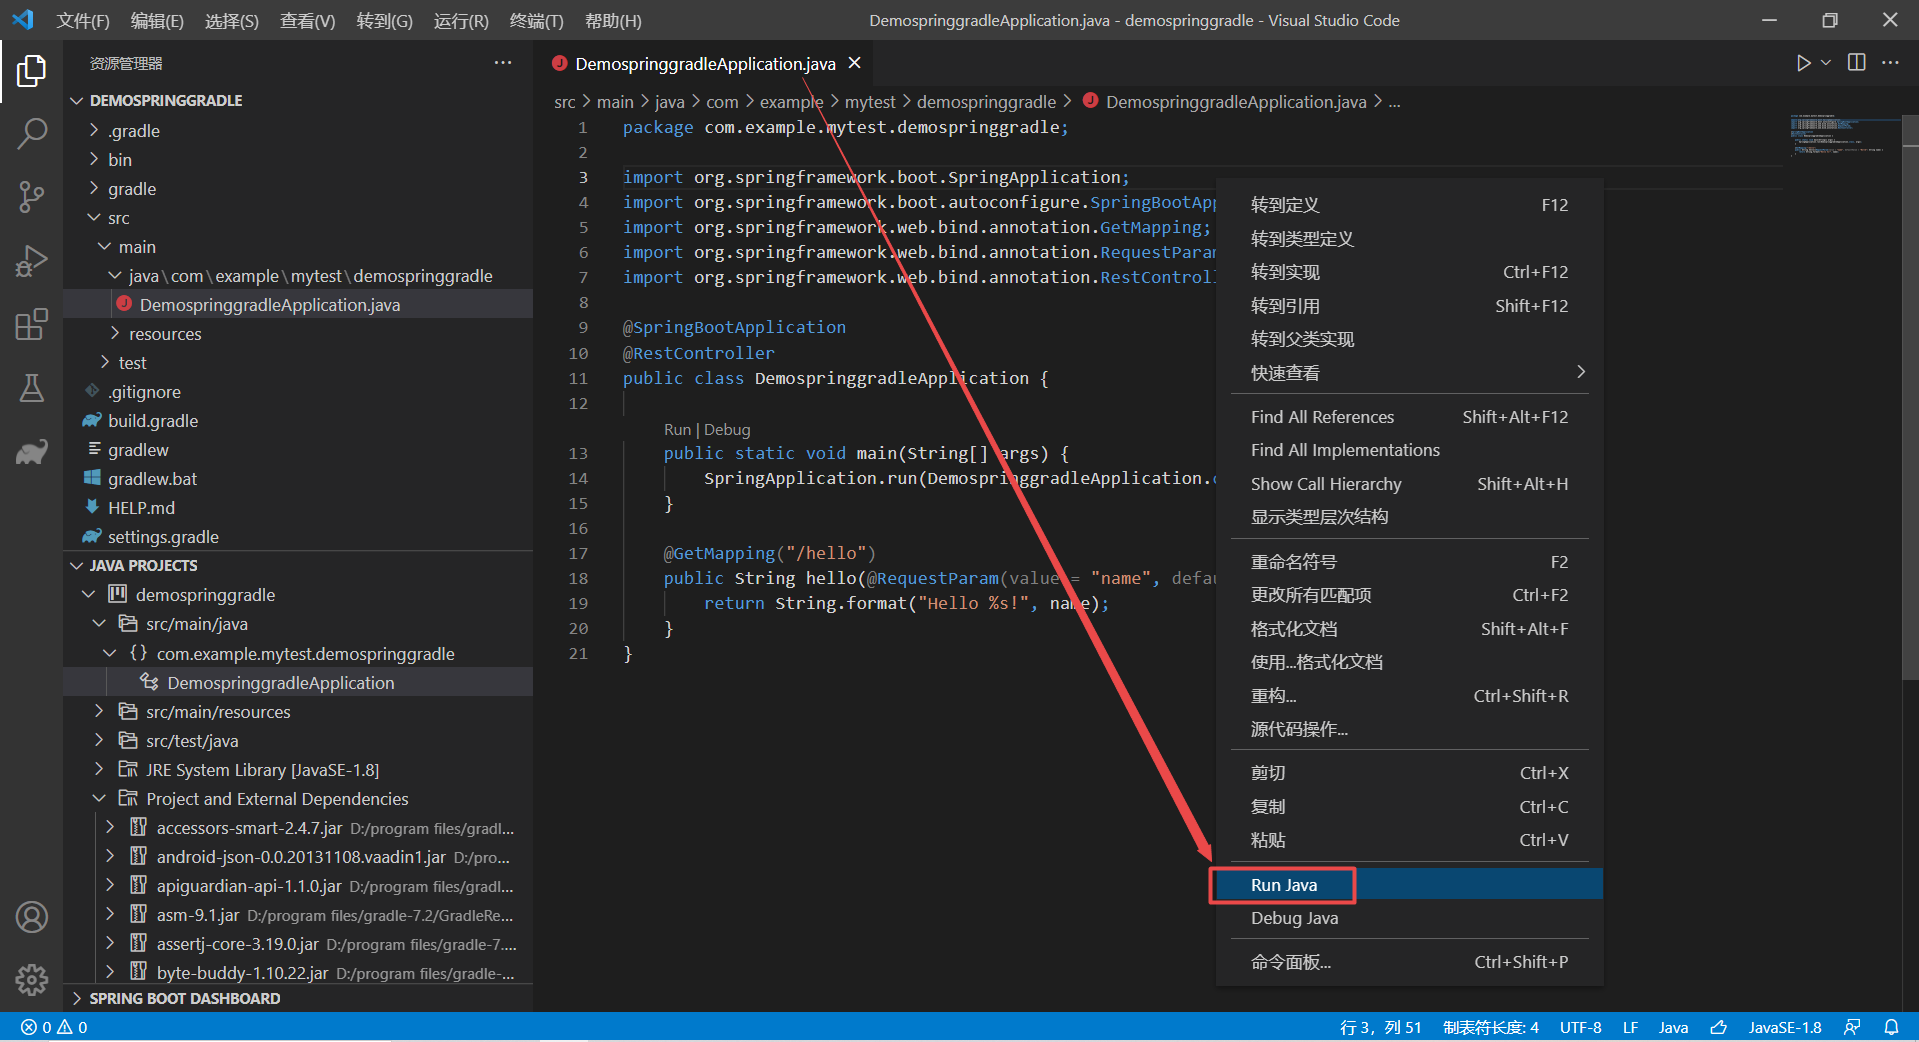The height and width of the screenshot is (1042, 1919).
Task: Click the VS Code logo icon
Action: (23, 20)
